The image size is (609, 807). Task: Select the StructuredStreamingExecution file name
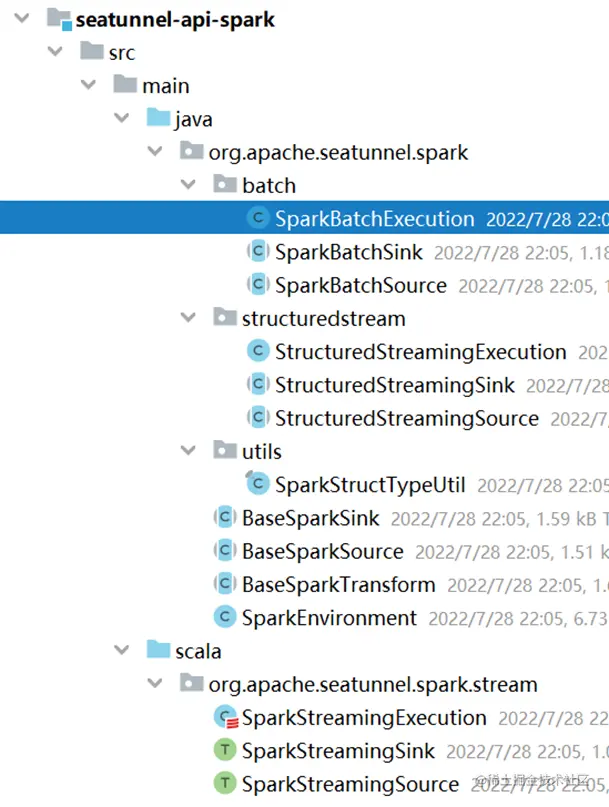tap(421, 352)
